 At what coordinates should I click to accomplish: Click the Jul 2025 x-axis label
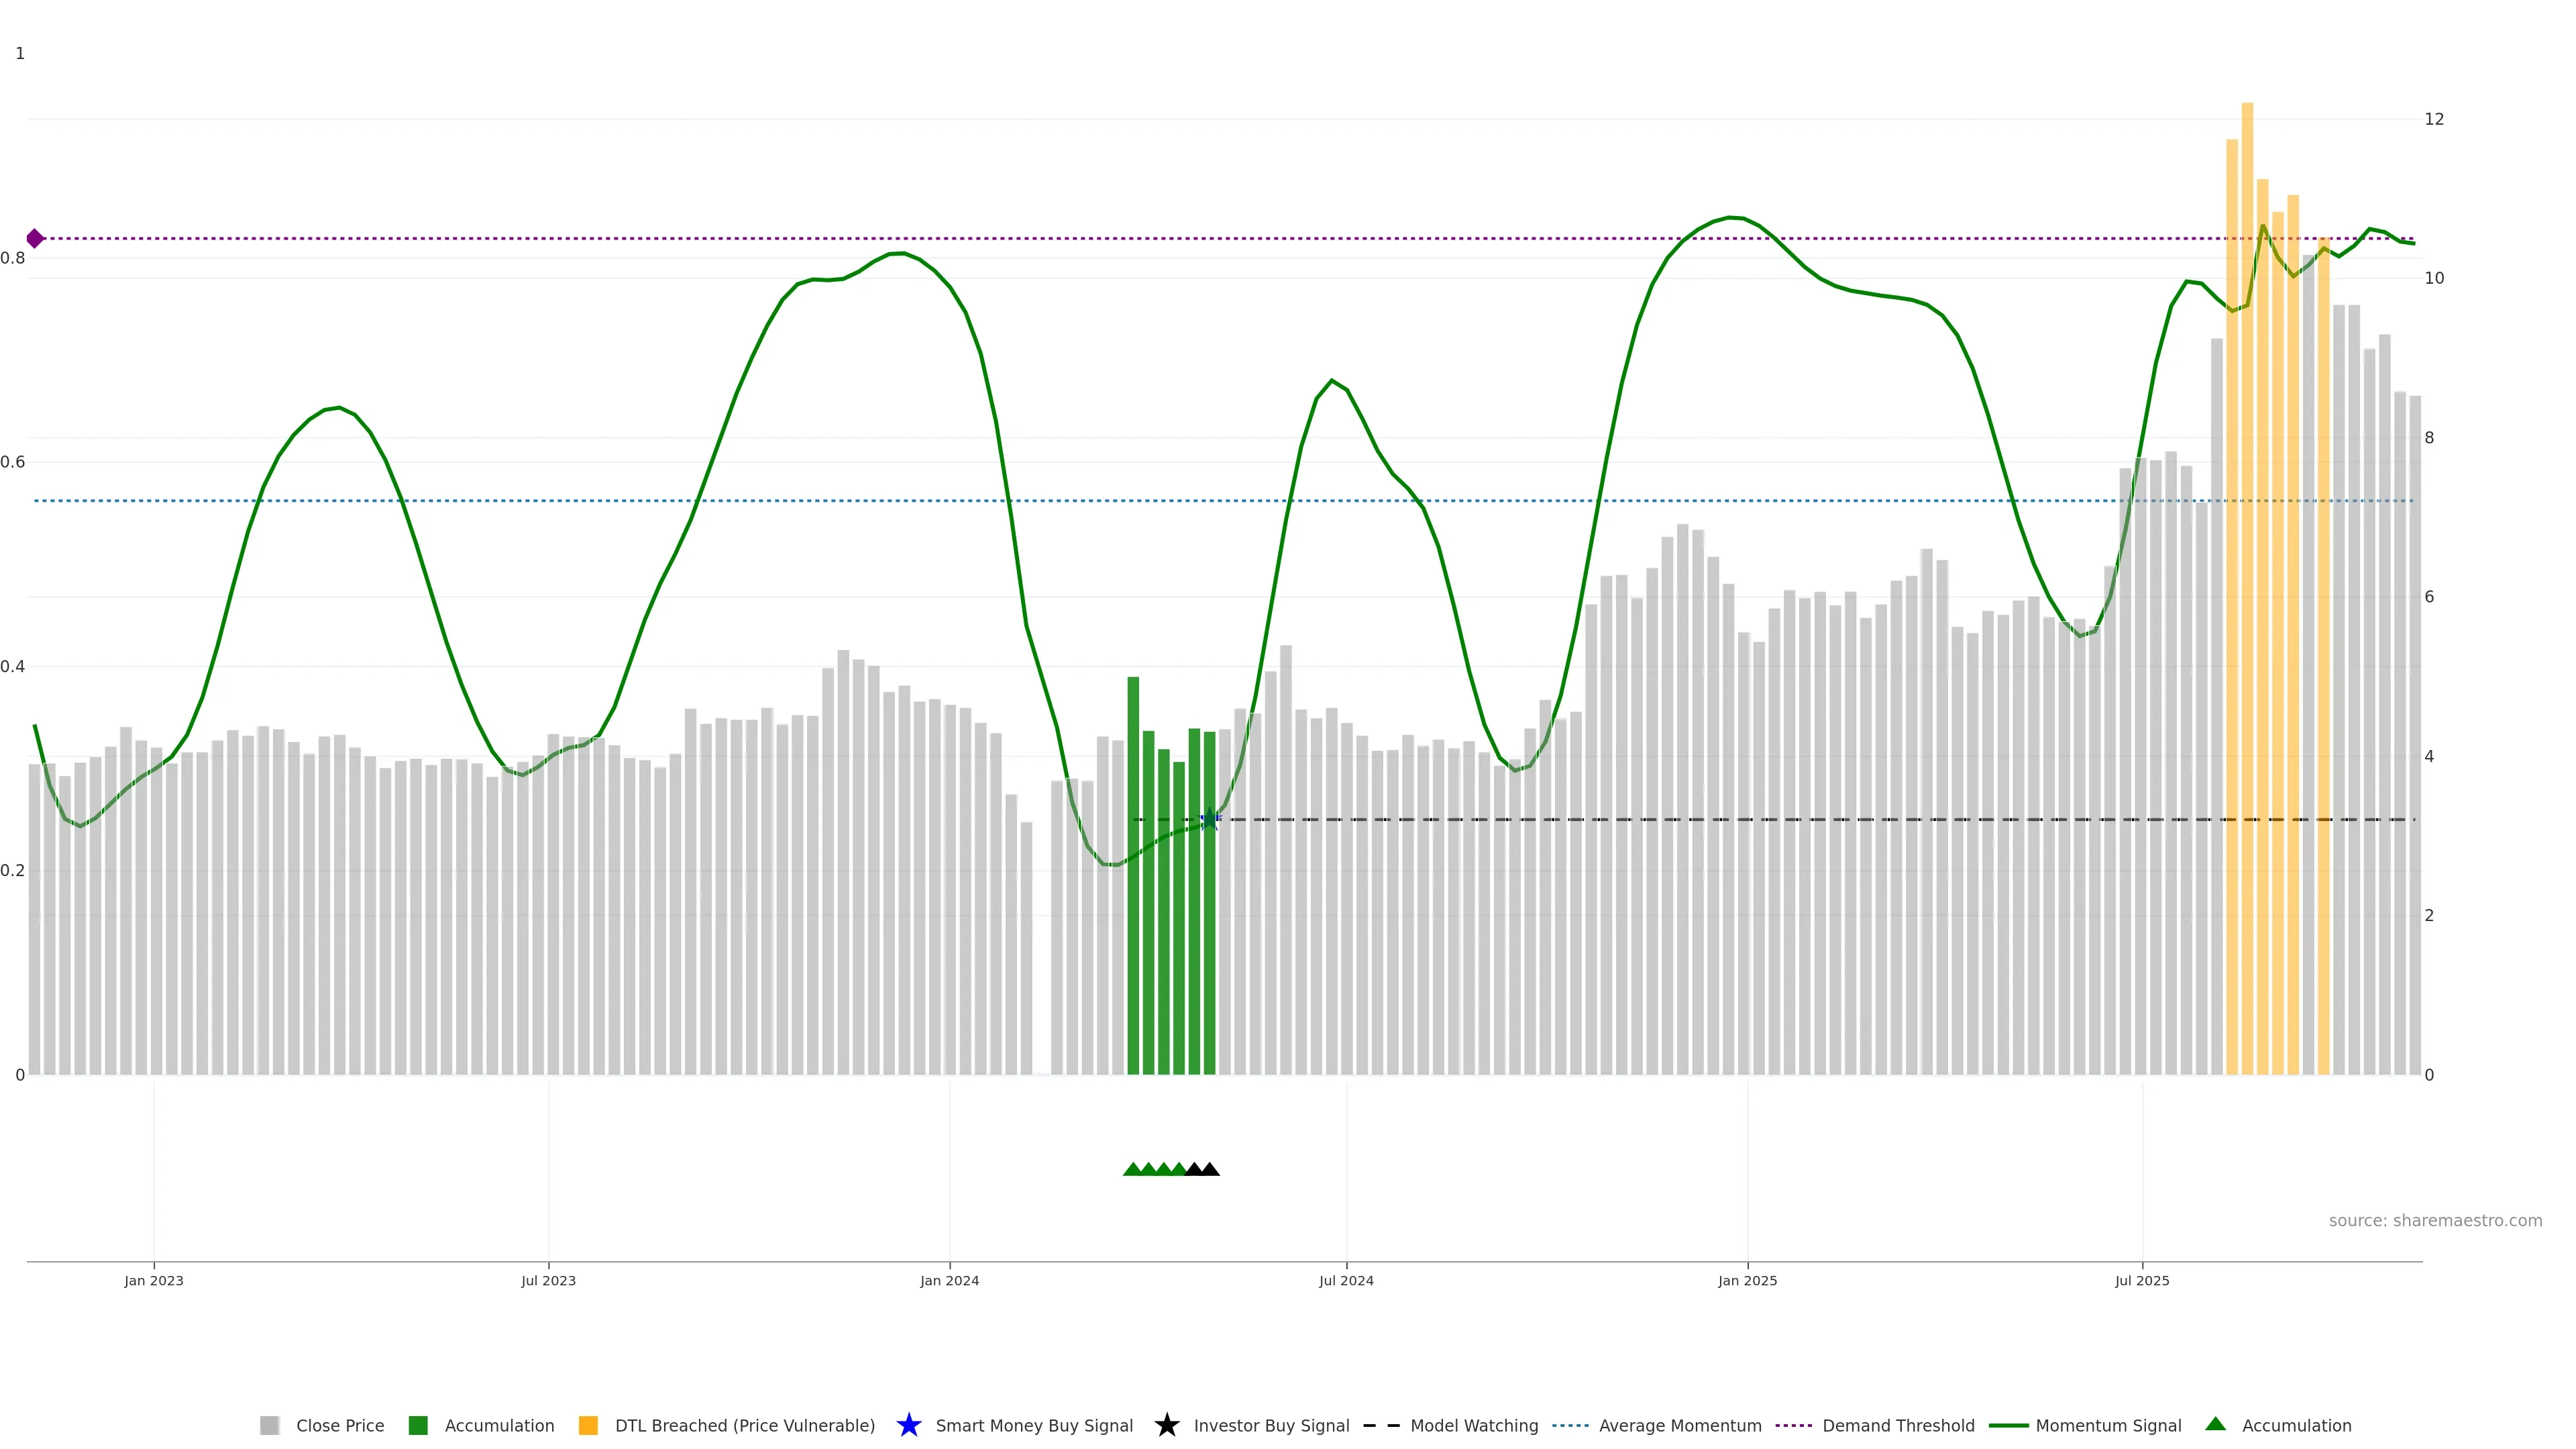[2142, 1280]
